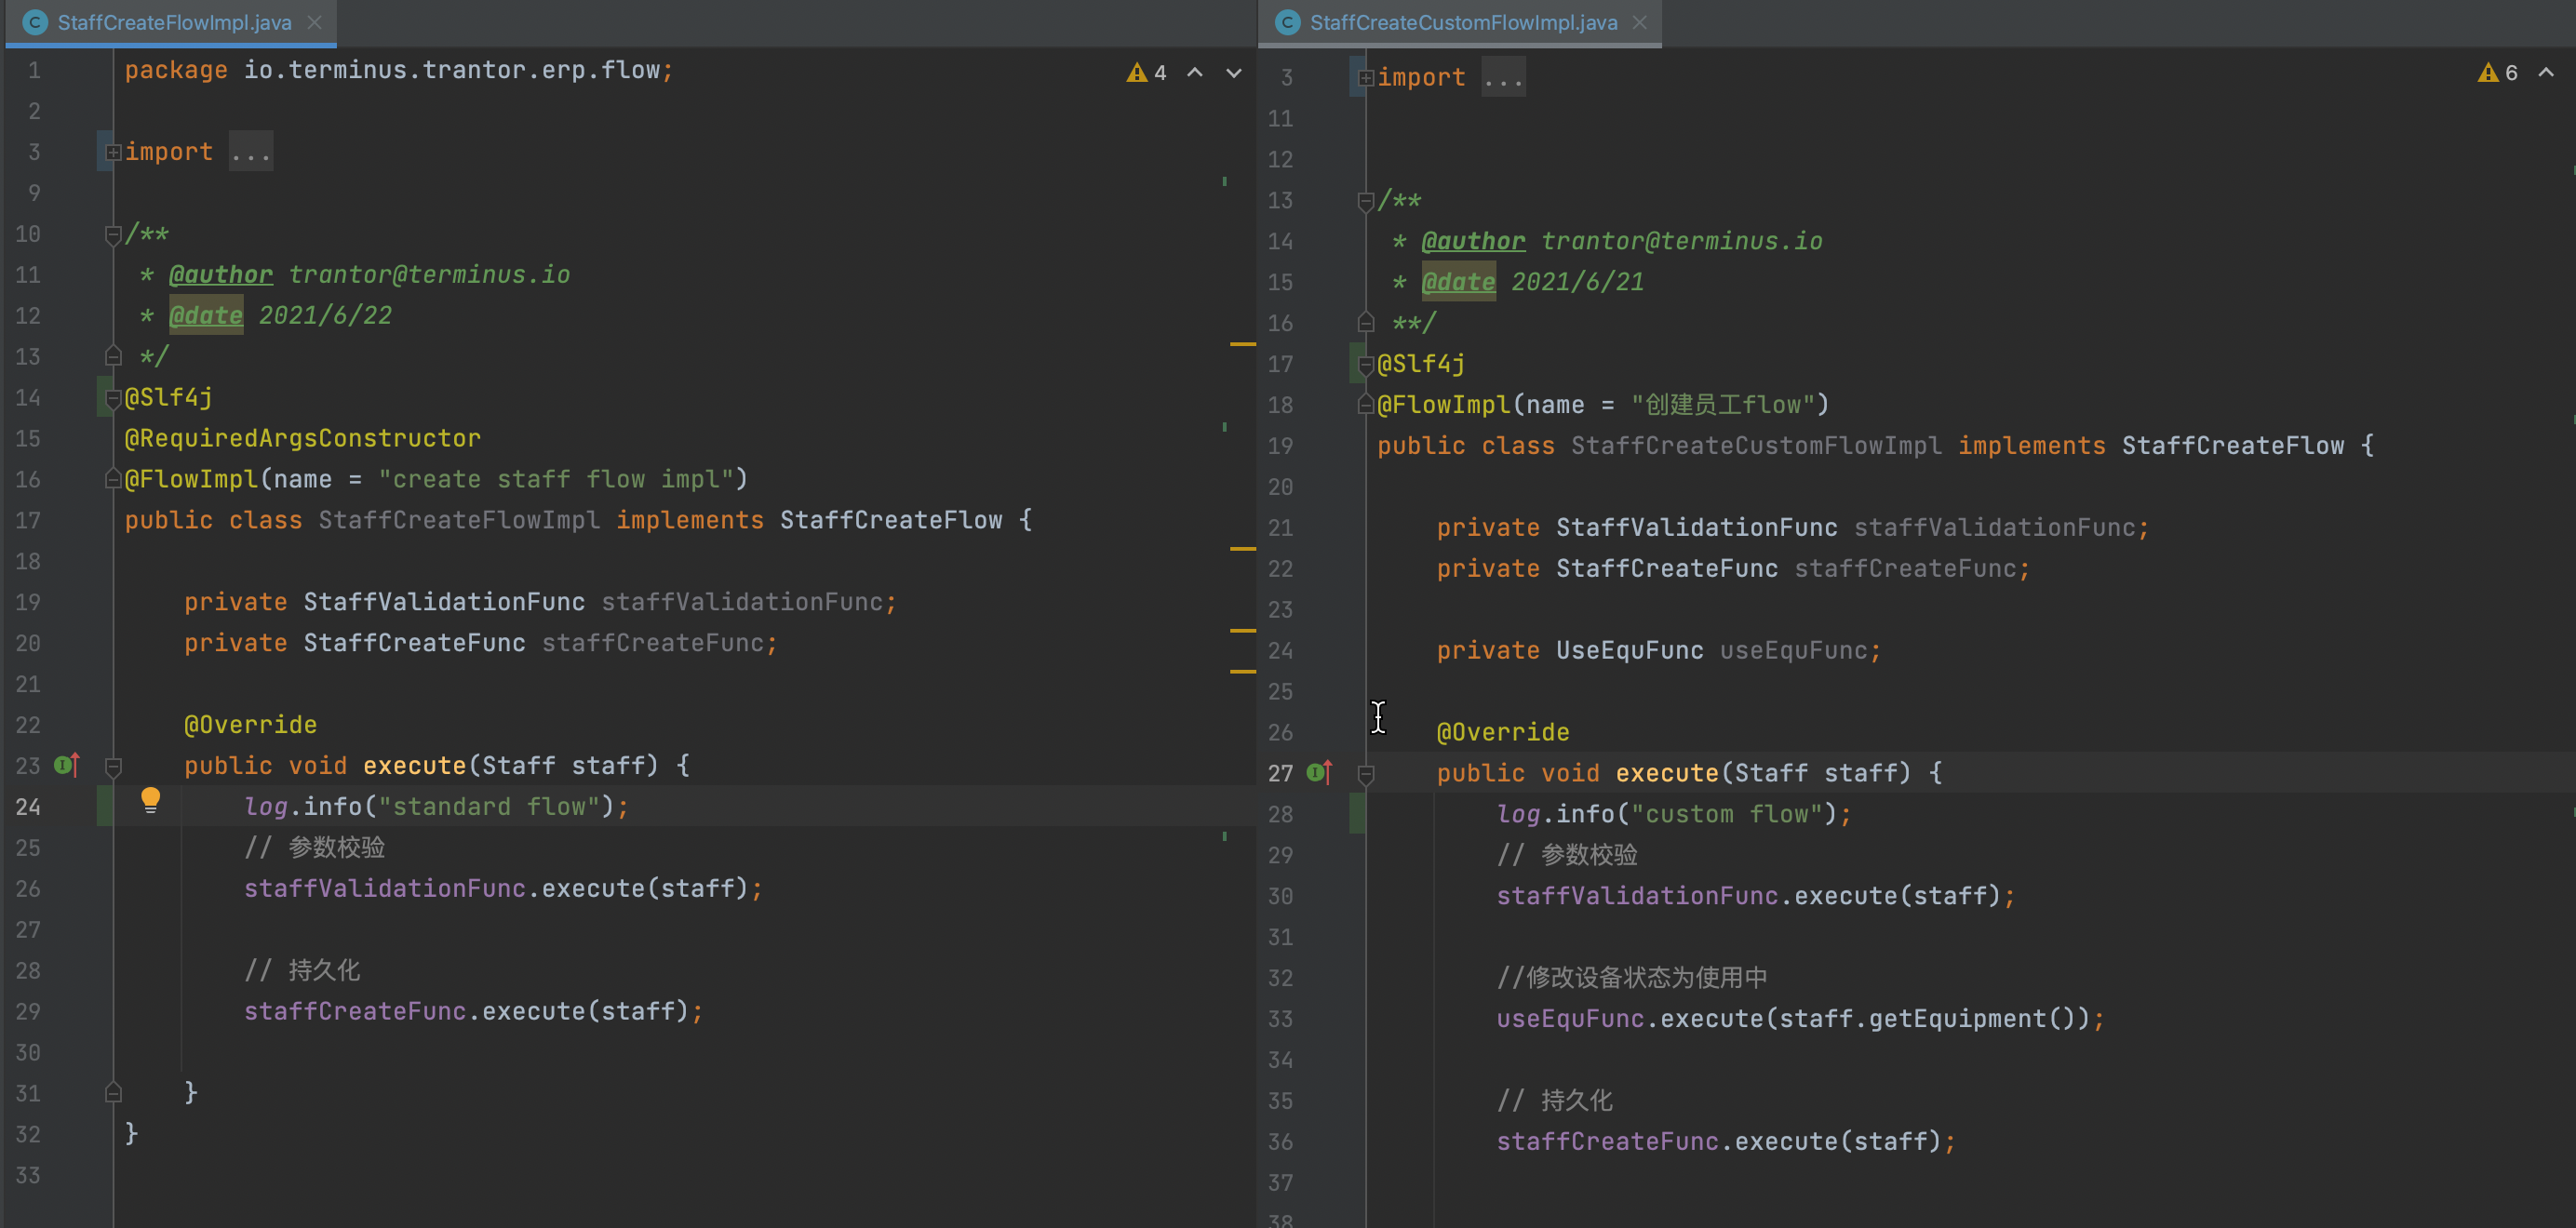
Task: Click the green change marker next to line 24
Action: click(x=103, y=806)
